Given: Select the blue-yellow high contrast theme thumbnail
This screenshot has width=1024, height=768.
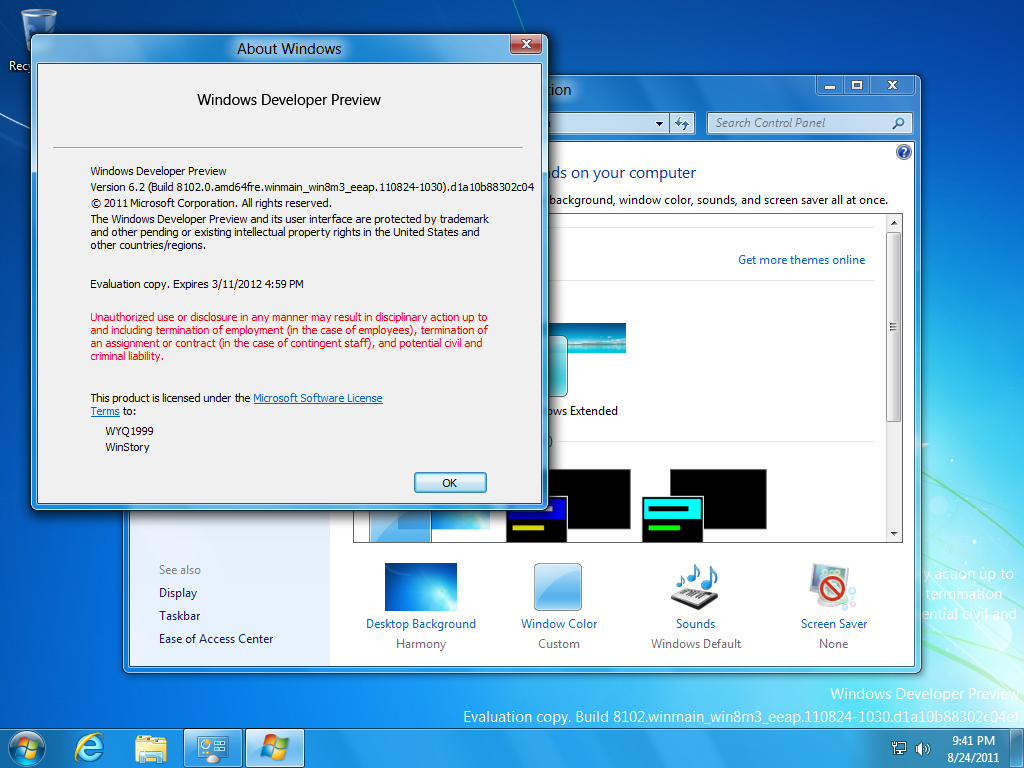Looking at the screenshot, I should 568,505.
